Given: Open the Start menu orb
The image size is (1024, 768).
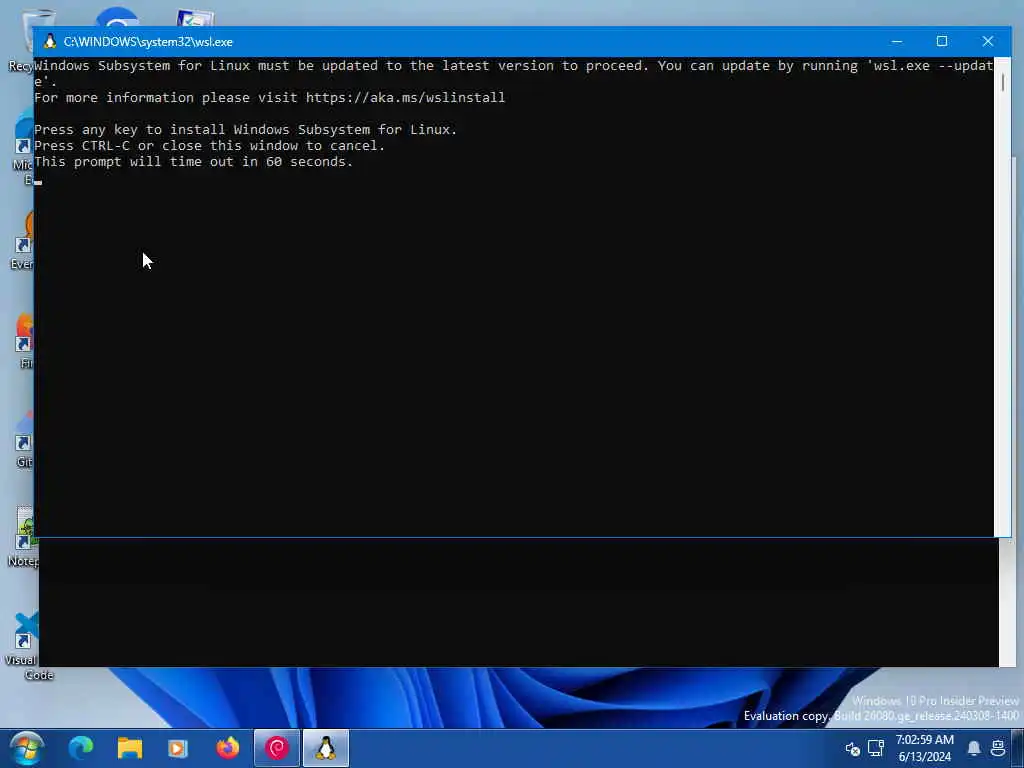Looking at the screenshot, I should (27, 748).
